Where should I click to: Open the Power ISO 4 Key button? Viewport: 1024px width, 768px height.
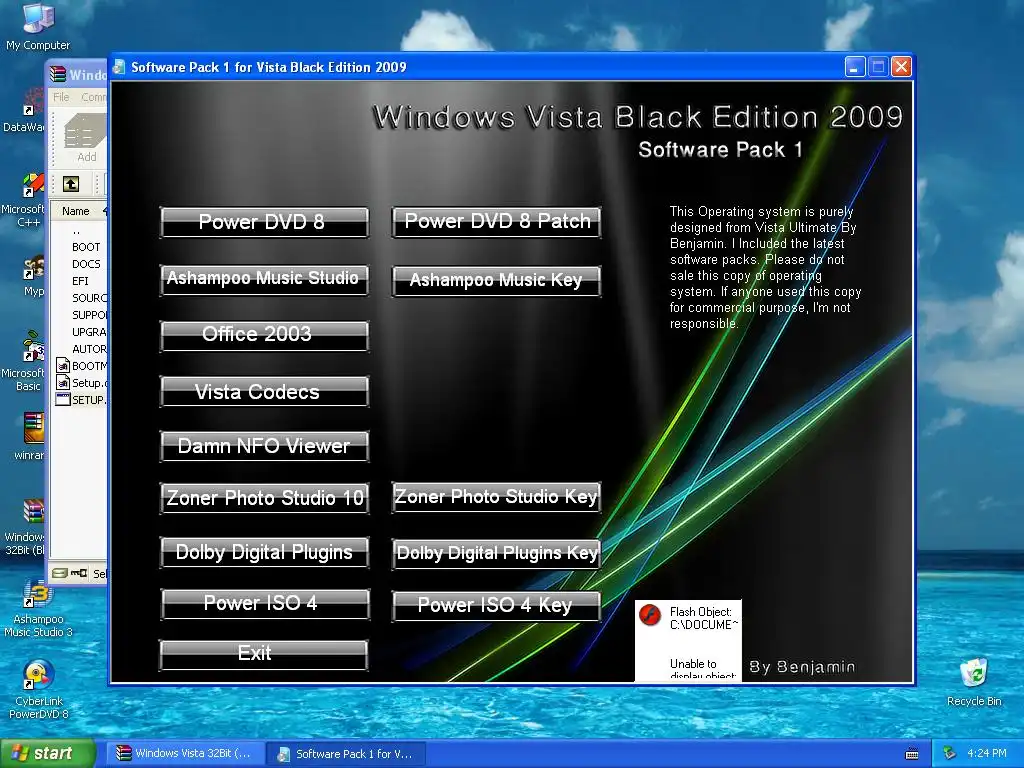coord(496,606)
